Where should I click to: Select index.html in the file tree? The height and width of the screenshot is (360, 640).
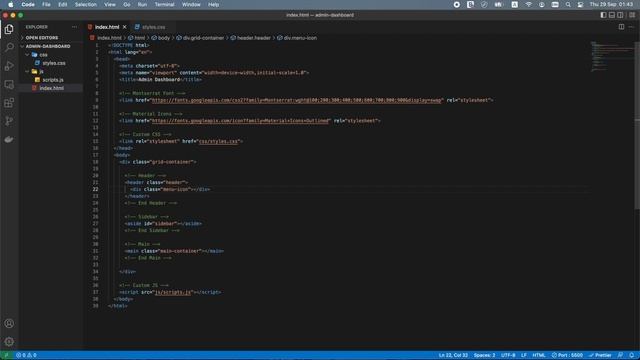click(51, 88)
